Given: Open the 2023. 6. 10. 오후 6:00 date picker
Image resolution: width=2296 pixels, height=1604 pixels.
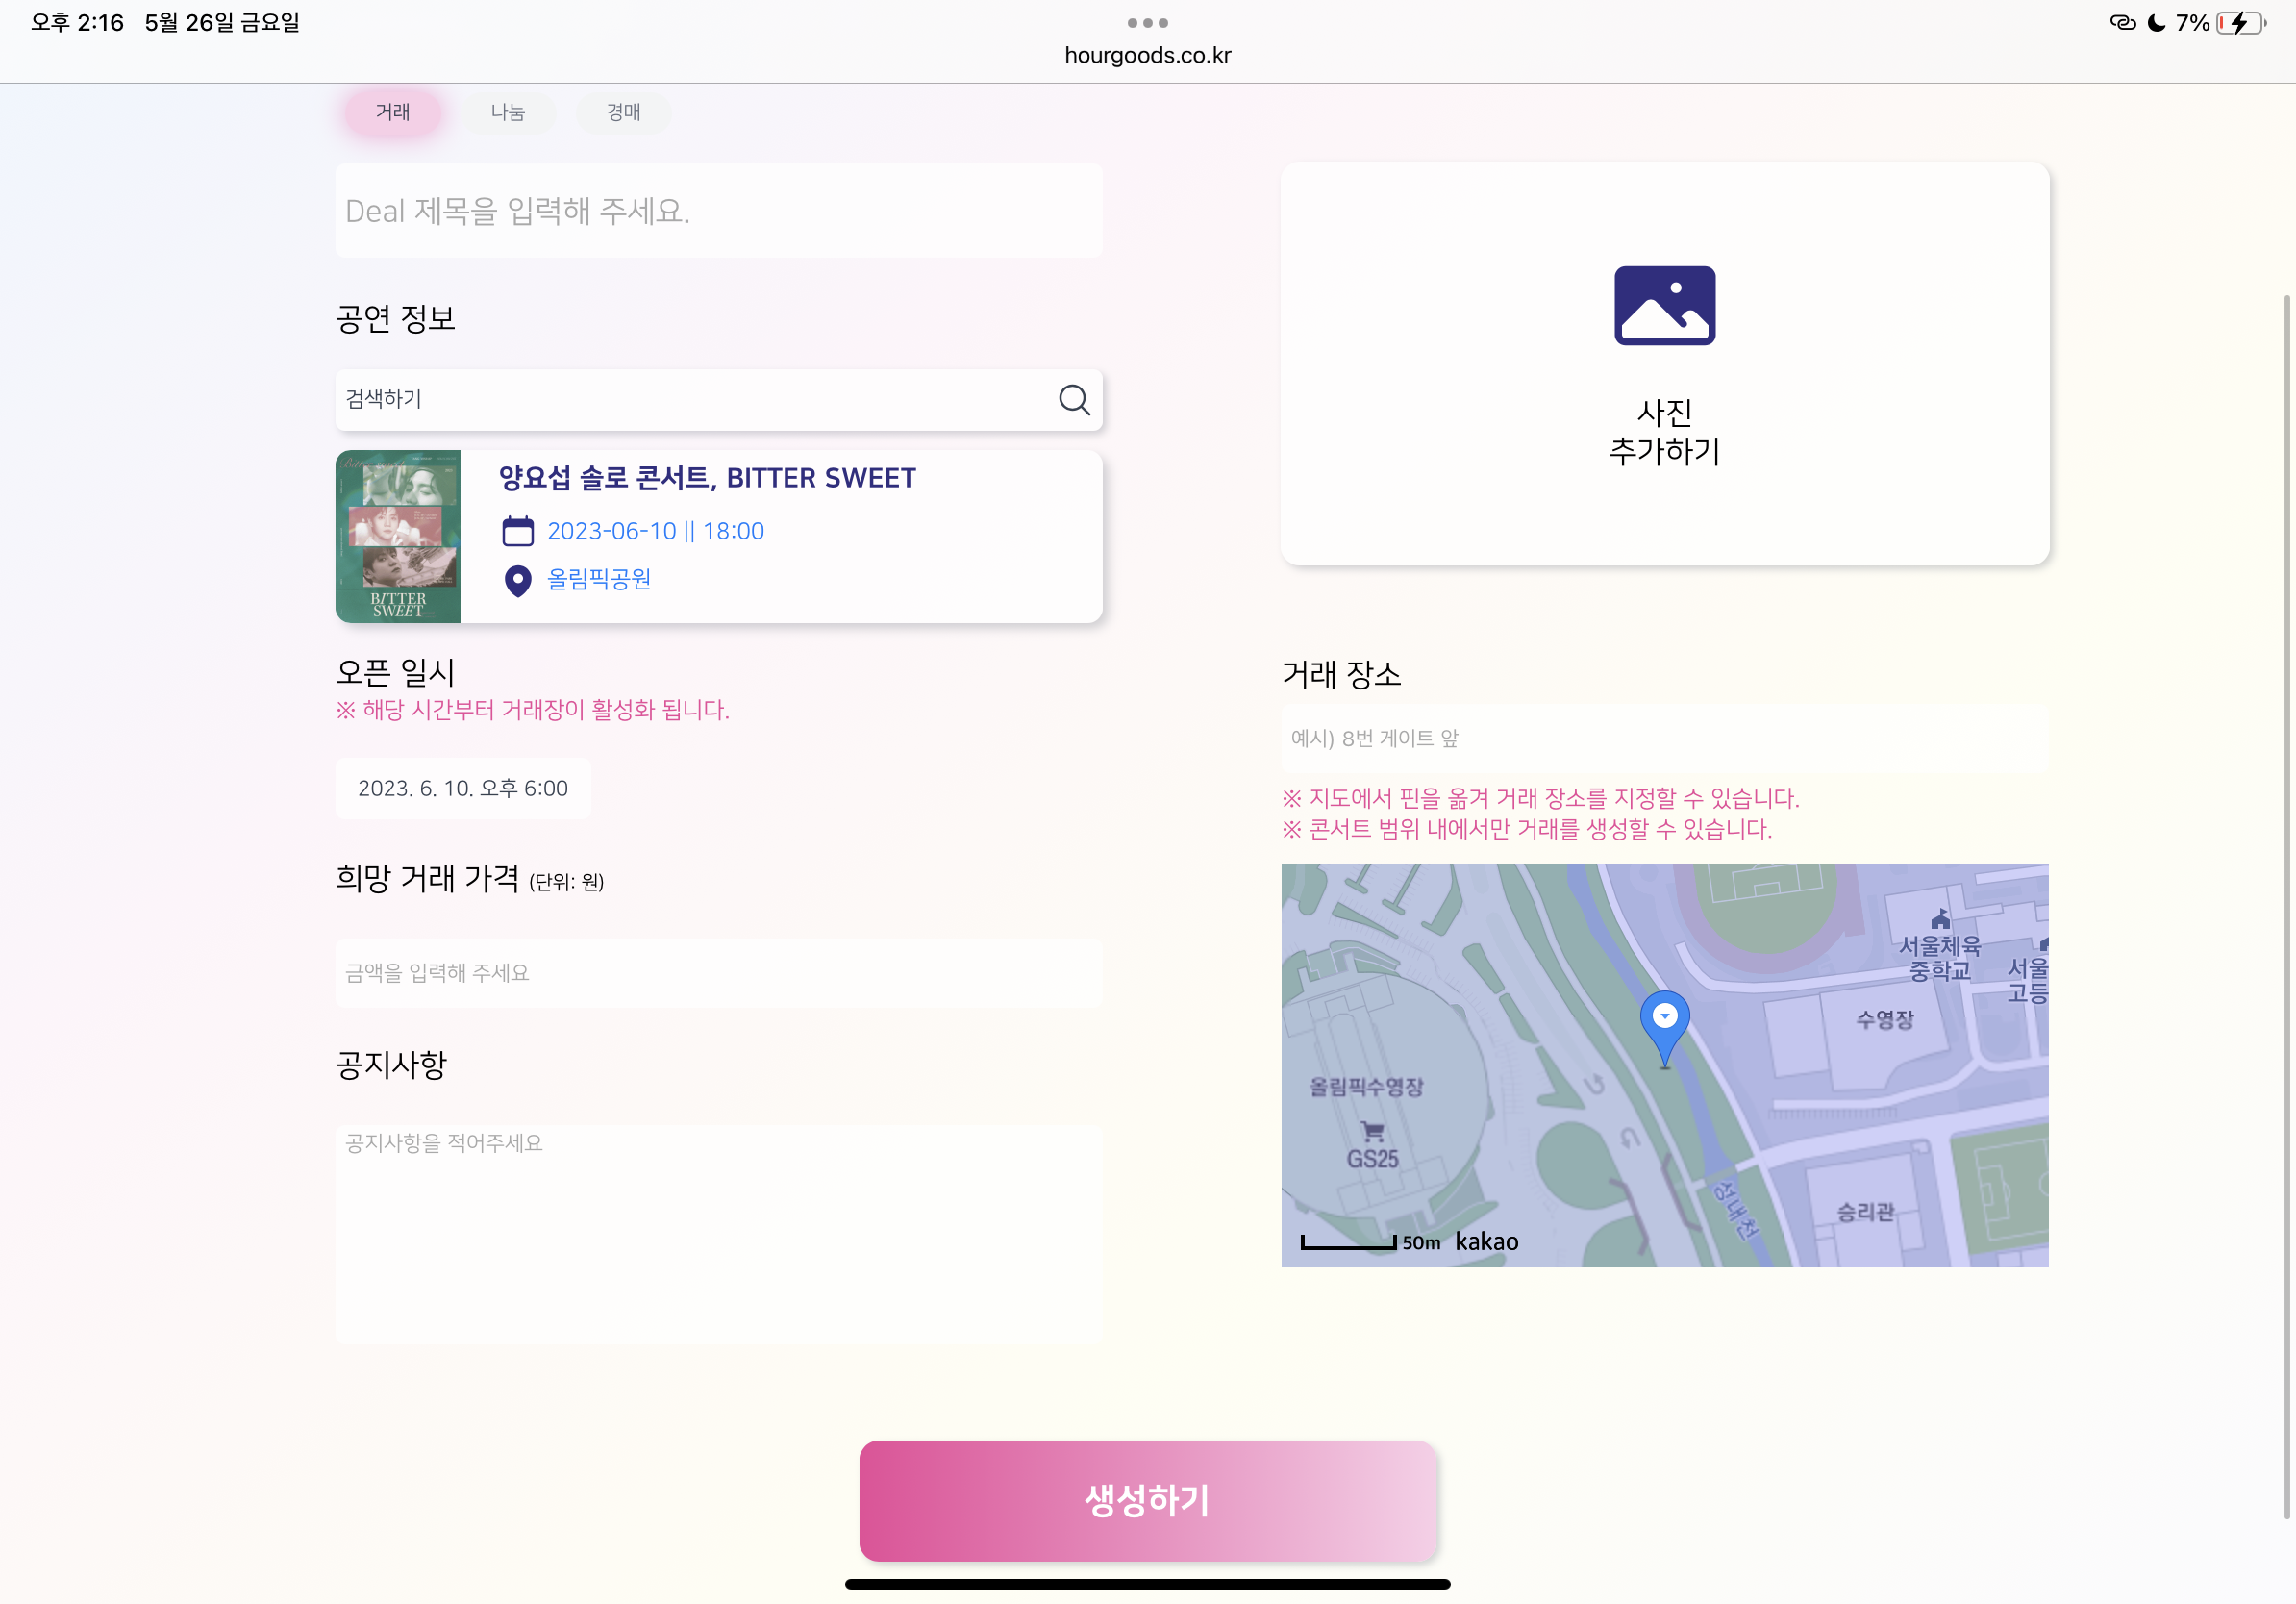Looking at the screenshot, I should click(463, 789).
